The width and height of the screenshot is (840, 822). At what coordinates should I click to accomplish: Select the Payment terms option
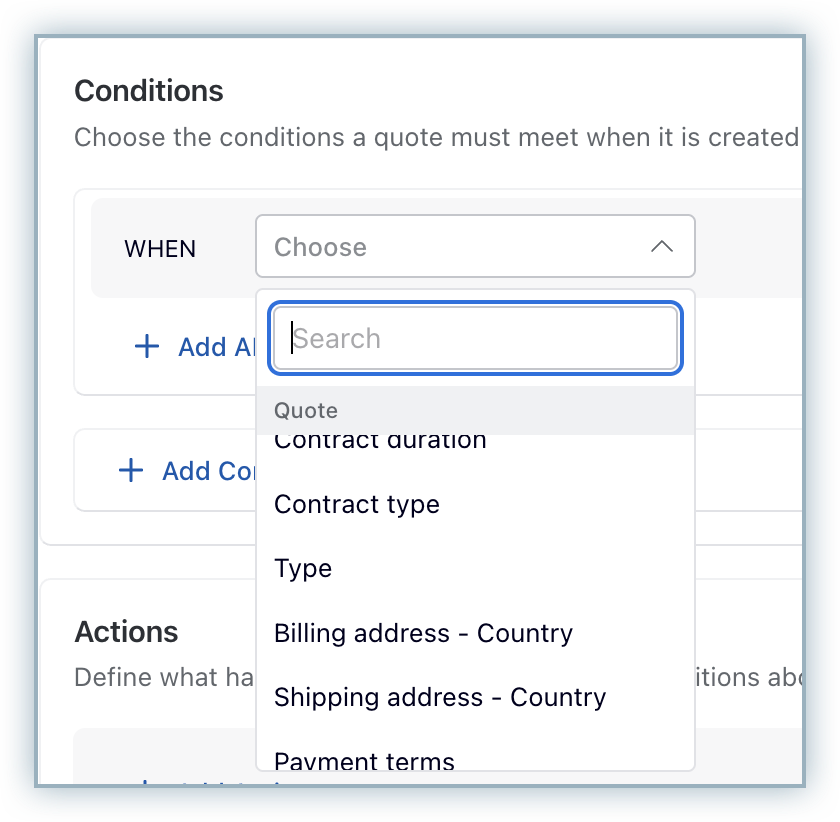click(364, 761)
